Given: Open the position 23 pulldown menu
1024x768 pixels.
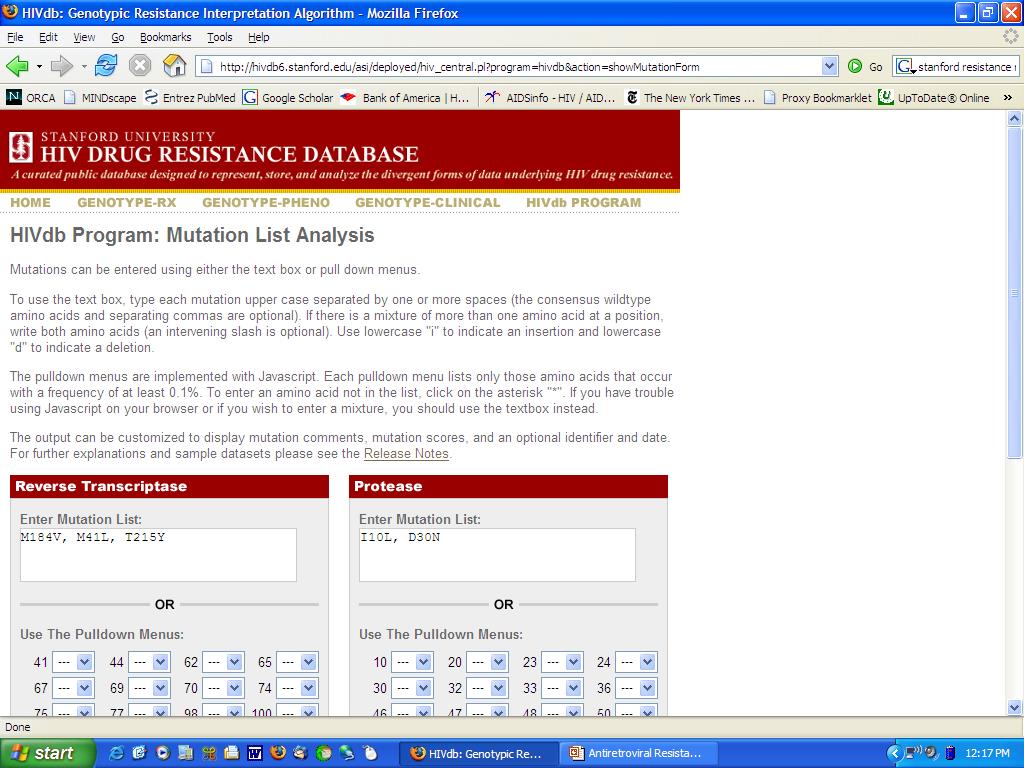Looking at the screenshot, I should pyautogui.click(x=562, y=662).
